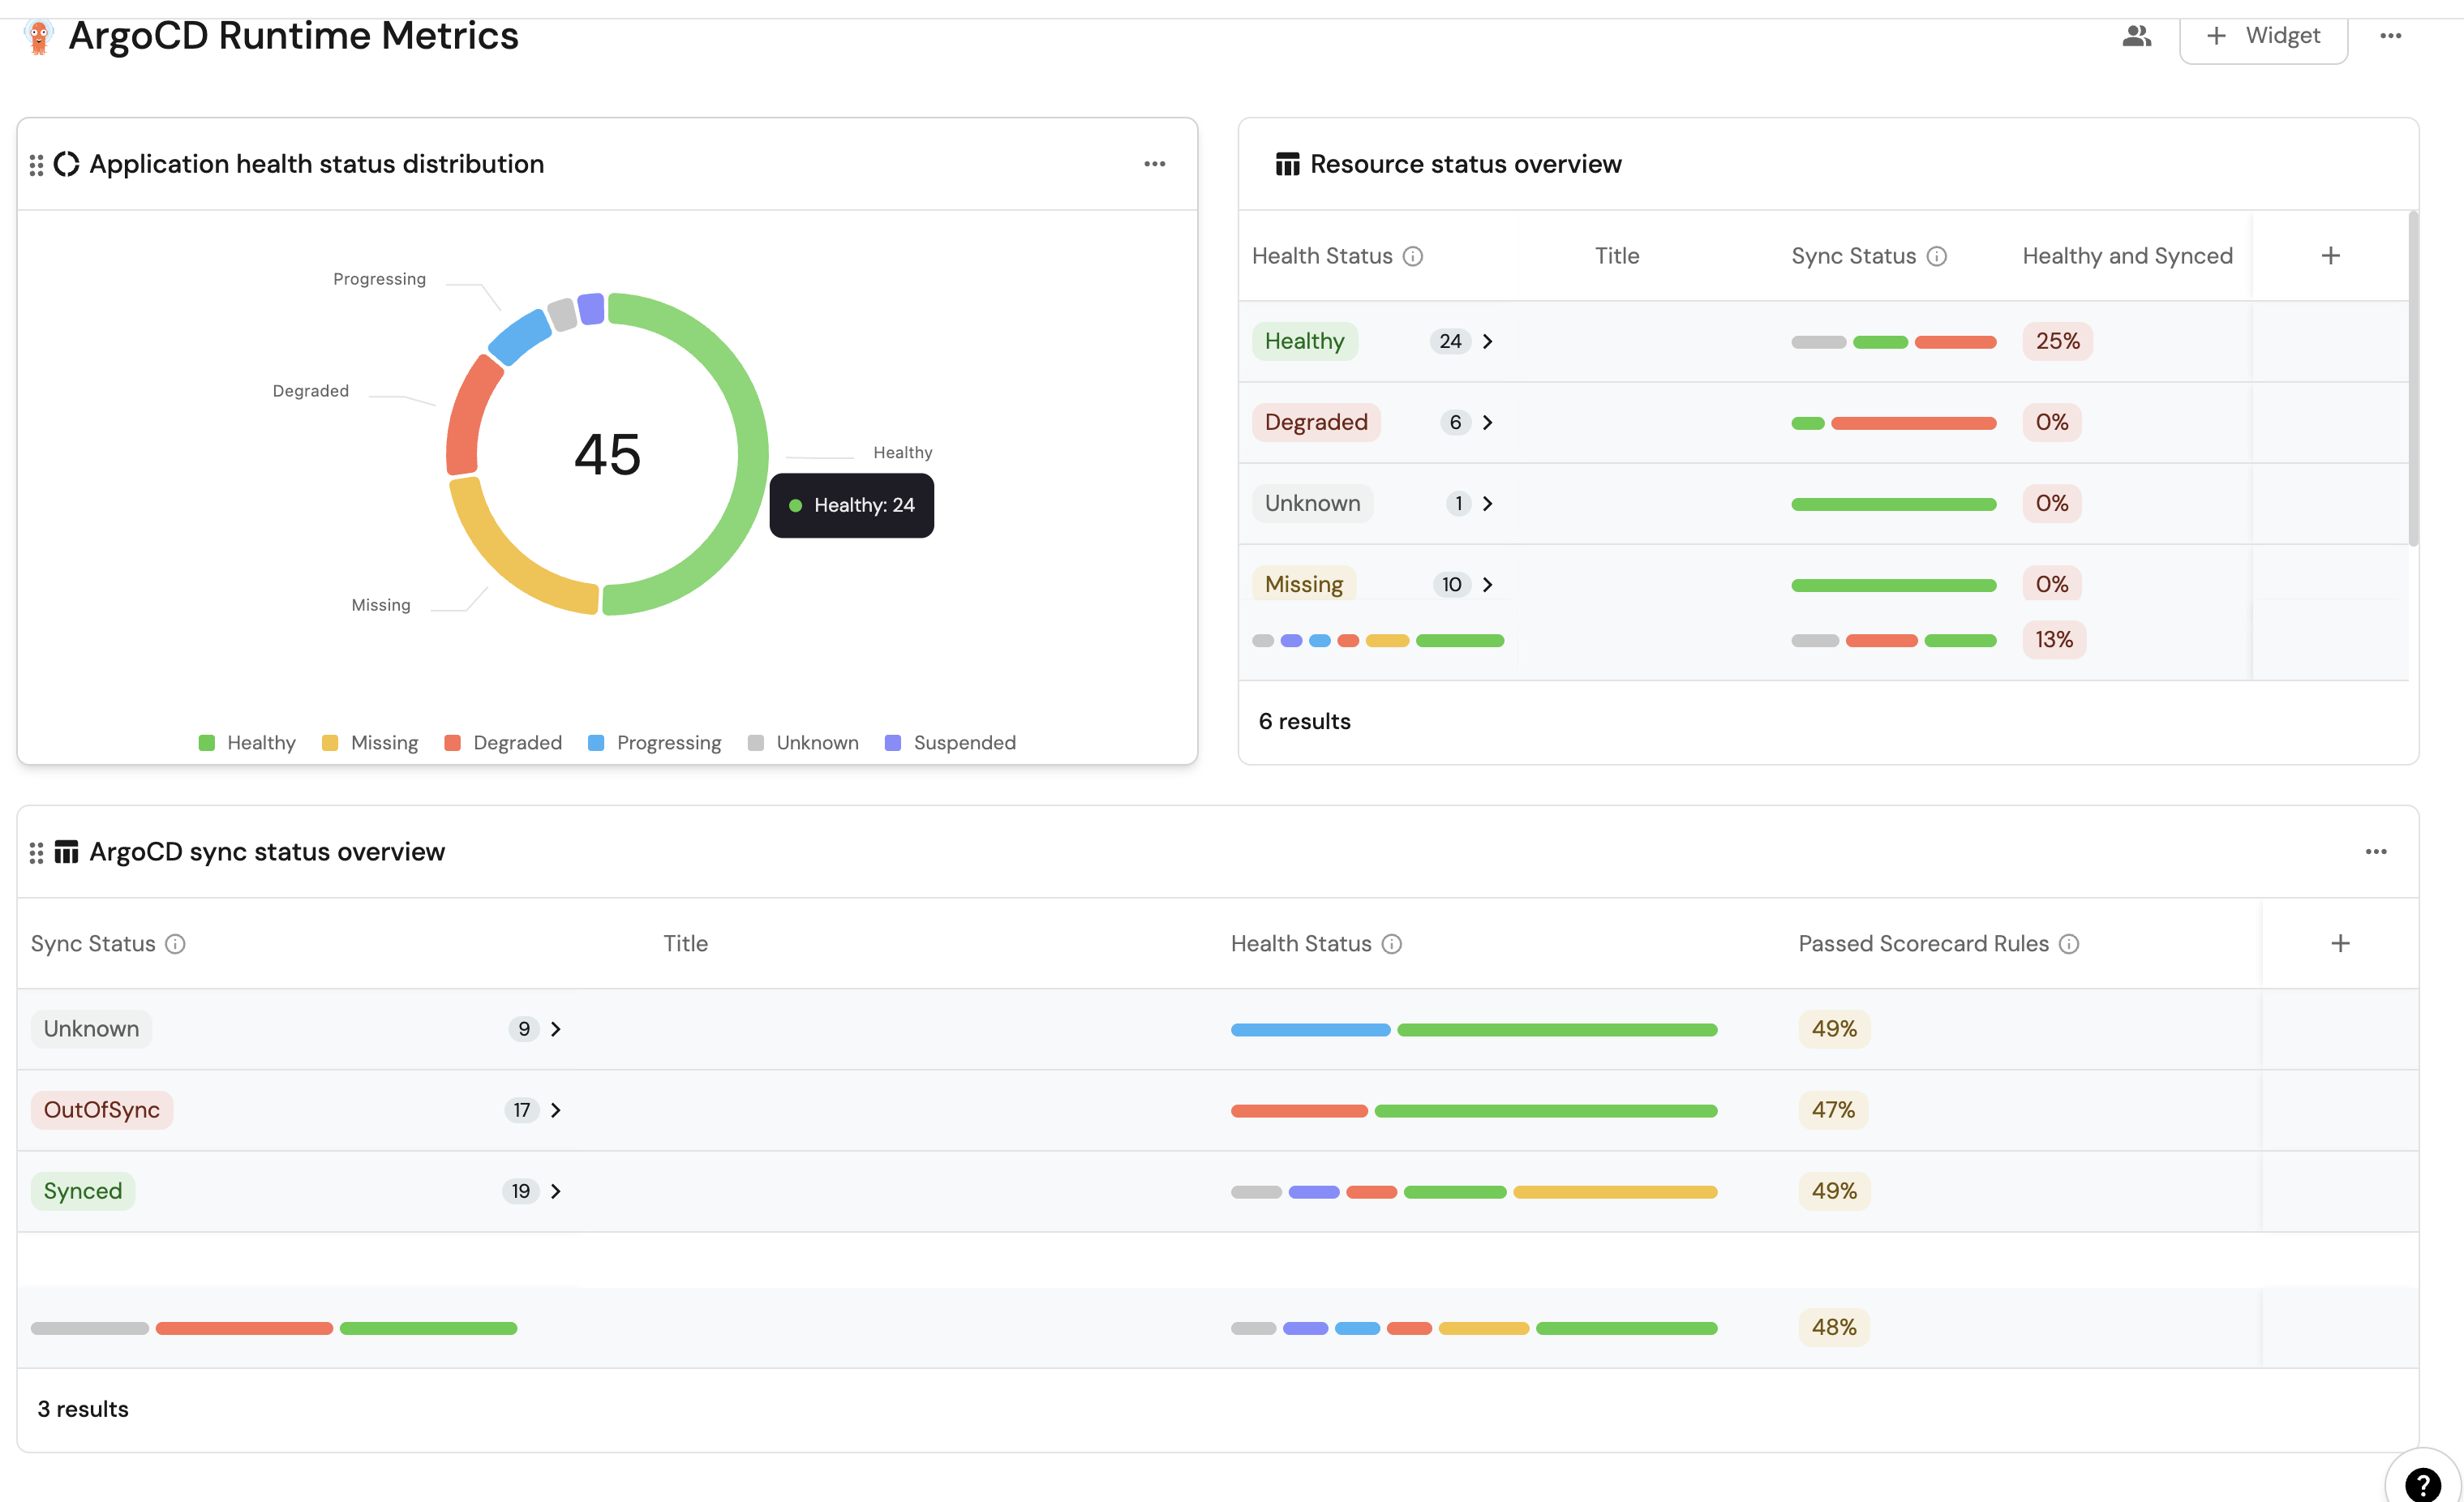
Task: Open Application health status widget options menu
Action: tap(1154, 164)
